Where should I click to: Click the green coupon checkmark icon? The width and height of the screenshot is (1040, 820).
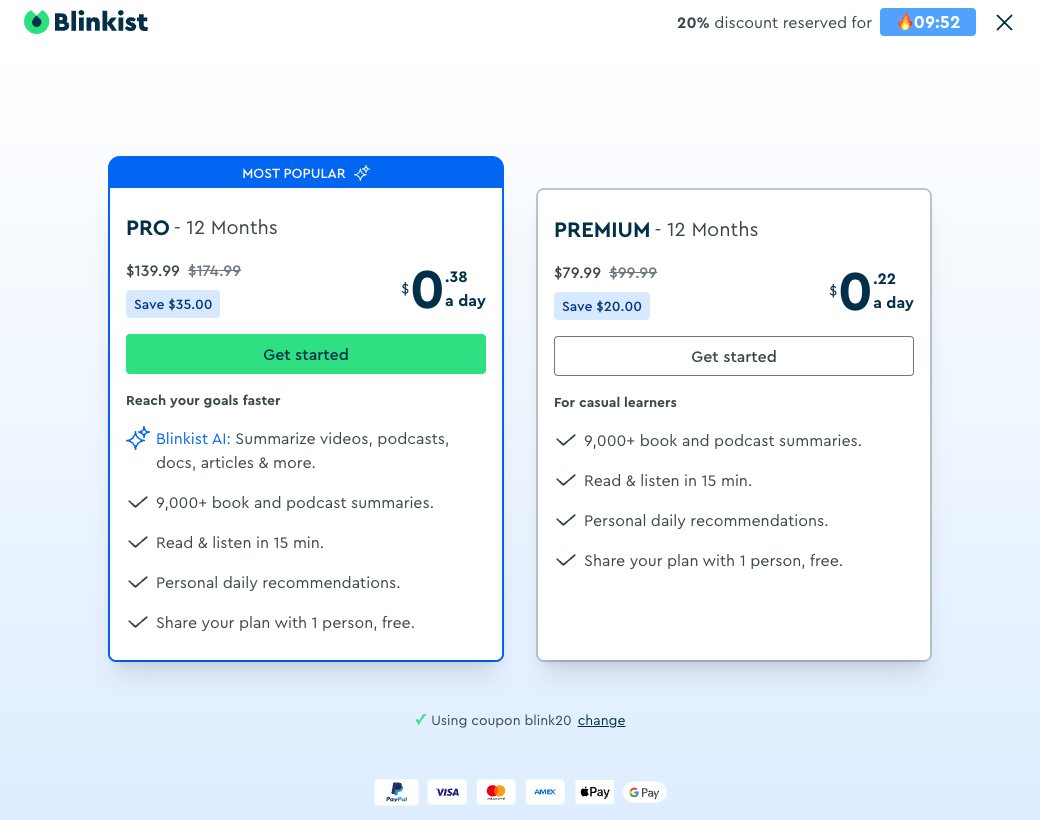[x=420, y=720]
